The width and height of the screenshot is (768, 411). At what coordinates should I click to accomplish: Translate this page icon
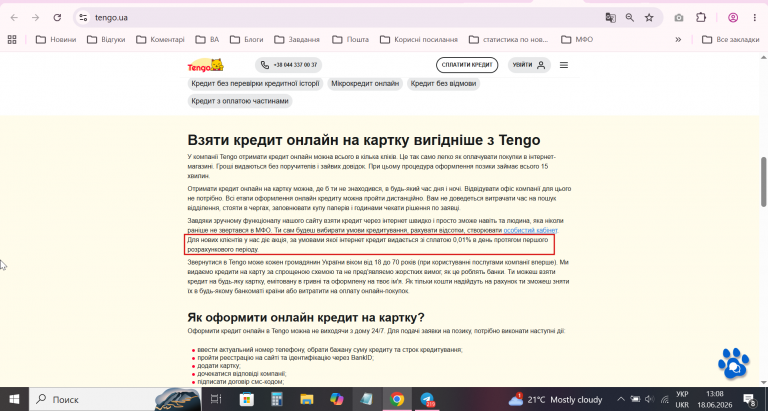[610, 18]
